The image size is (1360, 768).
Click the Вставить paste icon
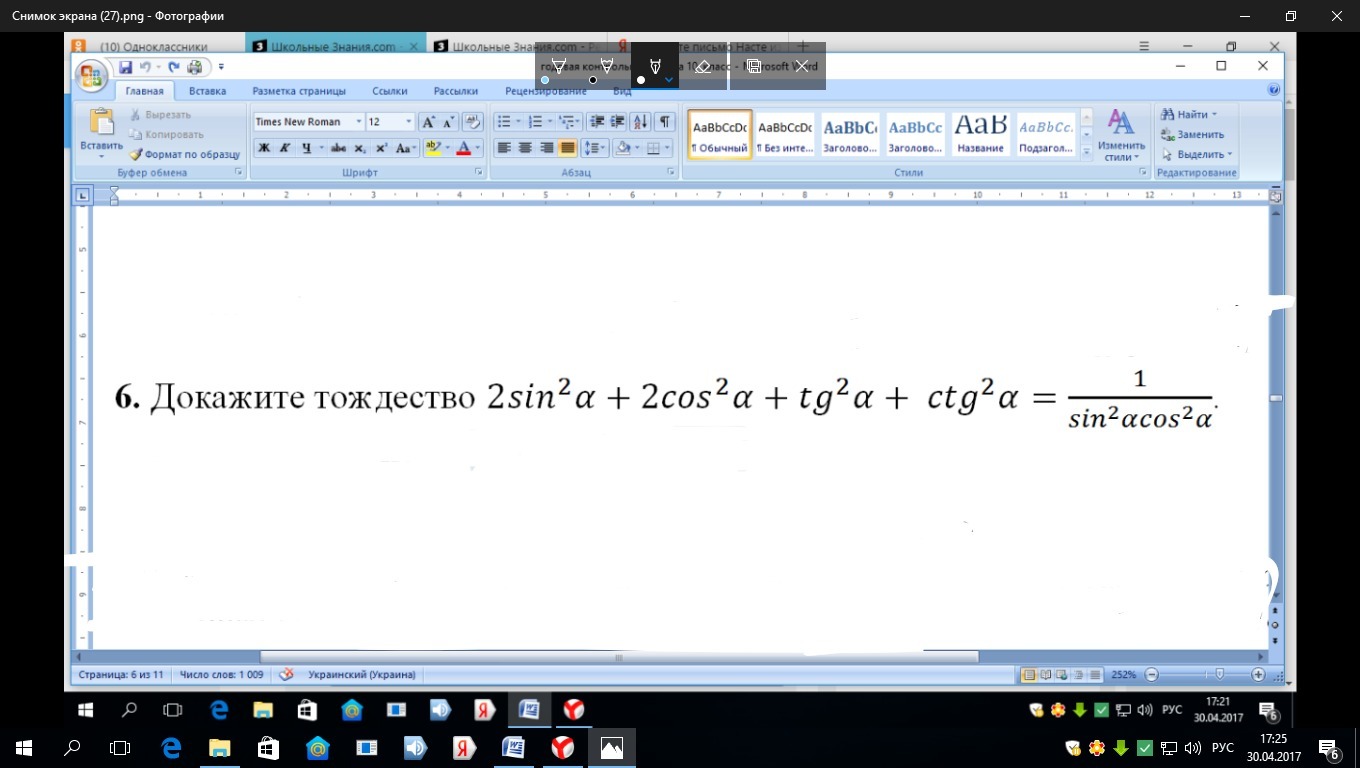(101, 123)
